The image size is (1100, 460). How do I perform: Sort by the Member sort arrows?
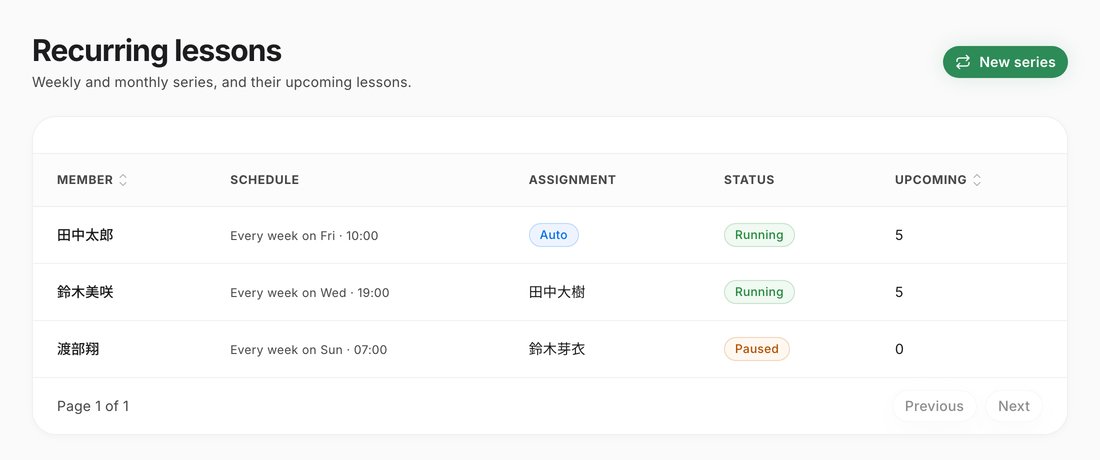[x=123, y=180]
